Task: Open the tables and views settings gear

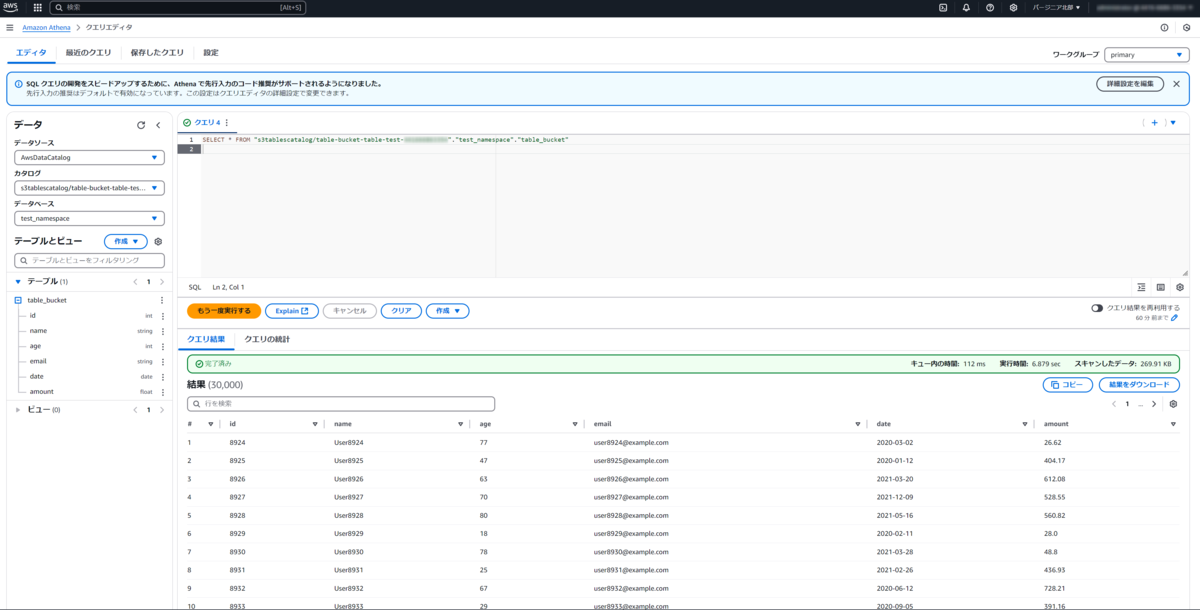Action: point(158,242)
